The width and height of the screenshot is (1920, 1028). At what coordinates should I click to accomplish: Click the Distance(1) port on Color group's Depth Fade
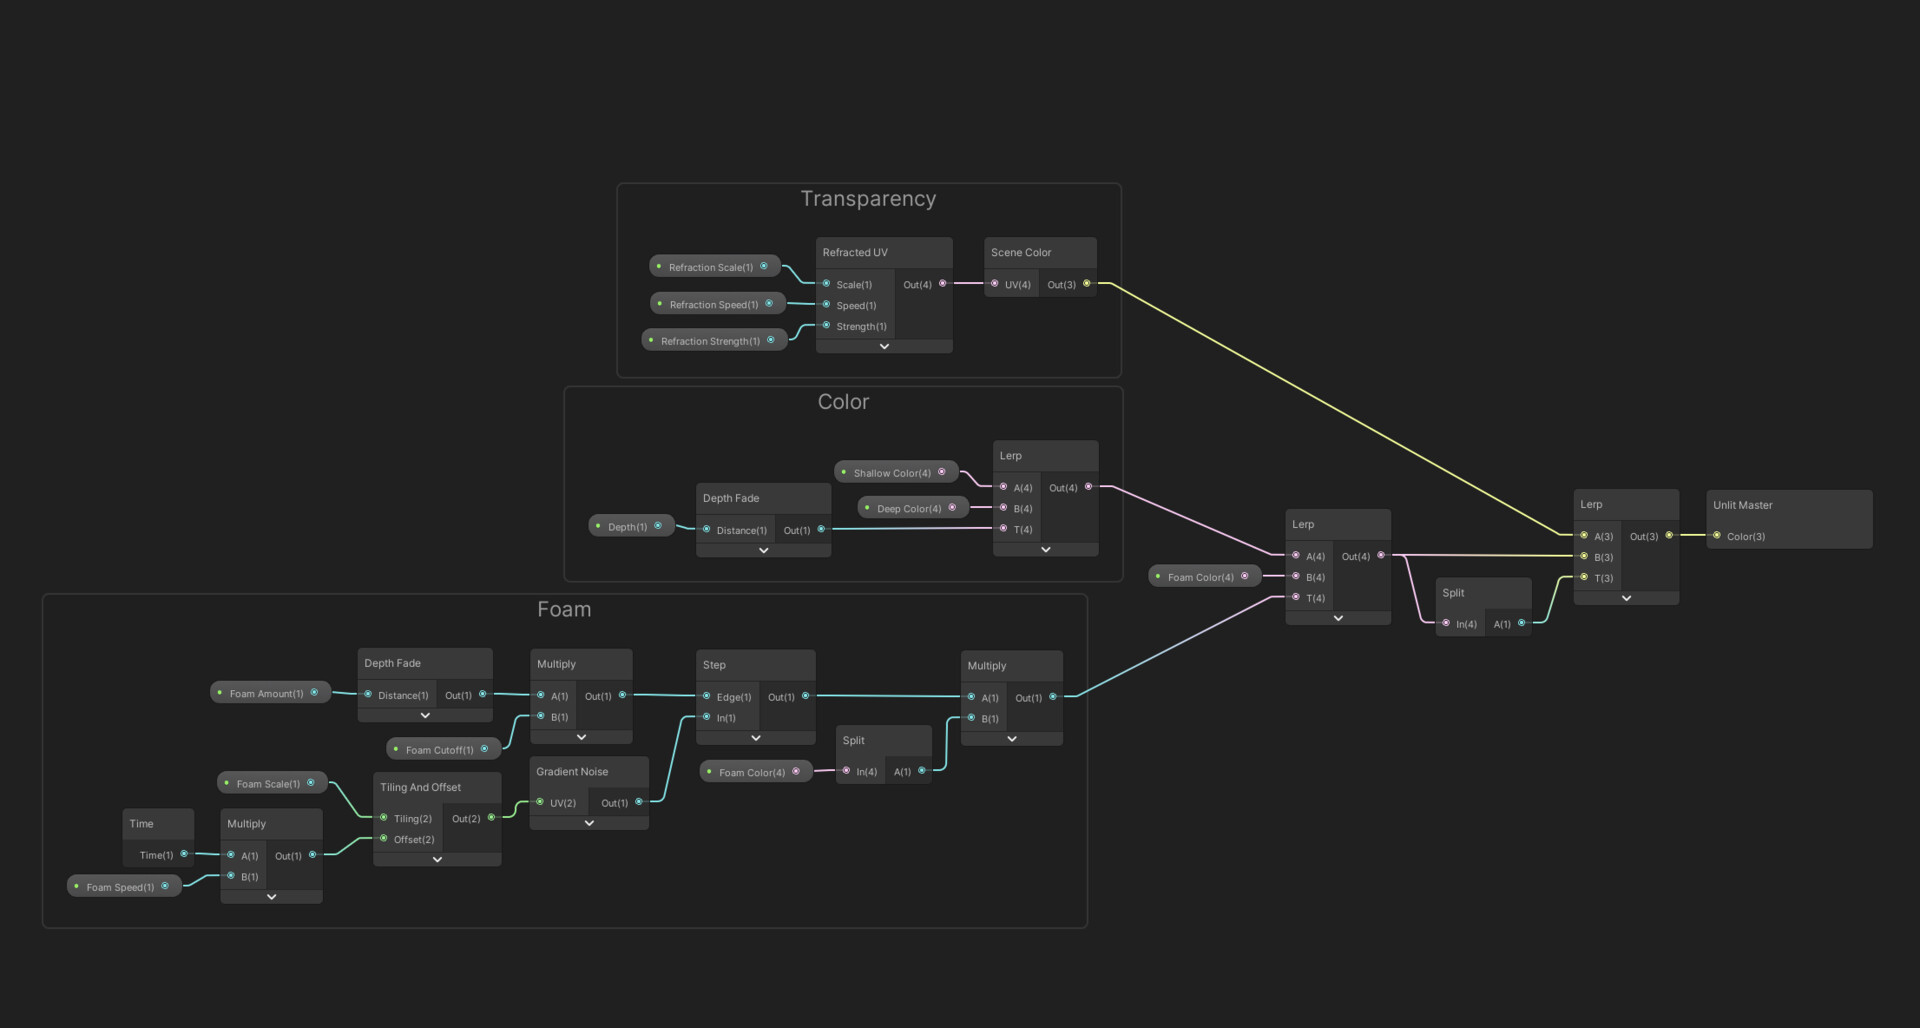coord(706,530)
